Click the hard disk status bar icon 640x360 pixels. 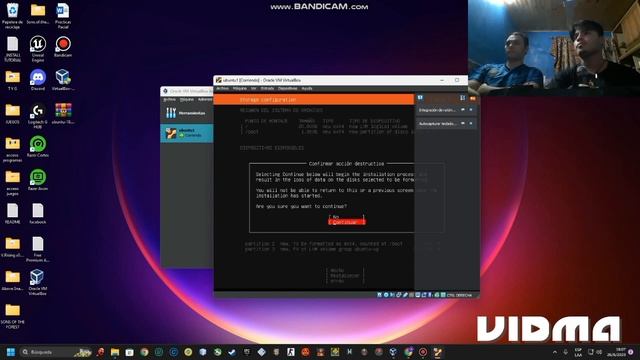point(380,295)
